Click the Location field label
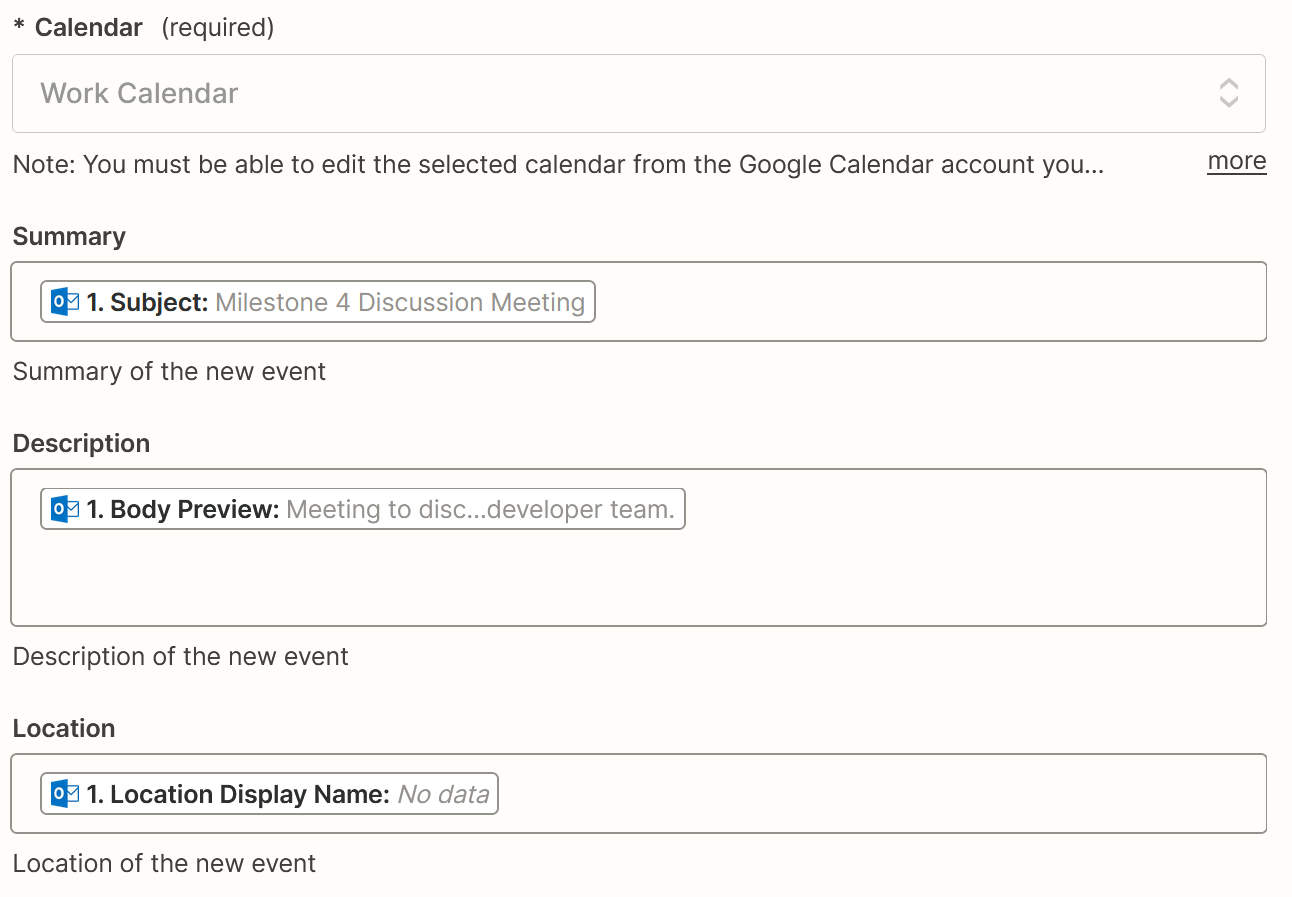Screen dimensions: 1292x897 click(x=64, y=728)
